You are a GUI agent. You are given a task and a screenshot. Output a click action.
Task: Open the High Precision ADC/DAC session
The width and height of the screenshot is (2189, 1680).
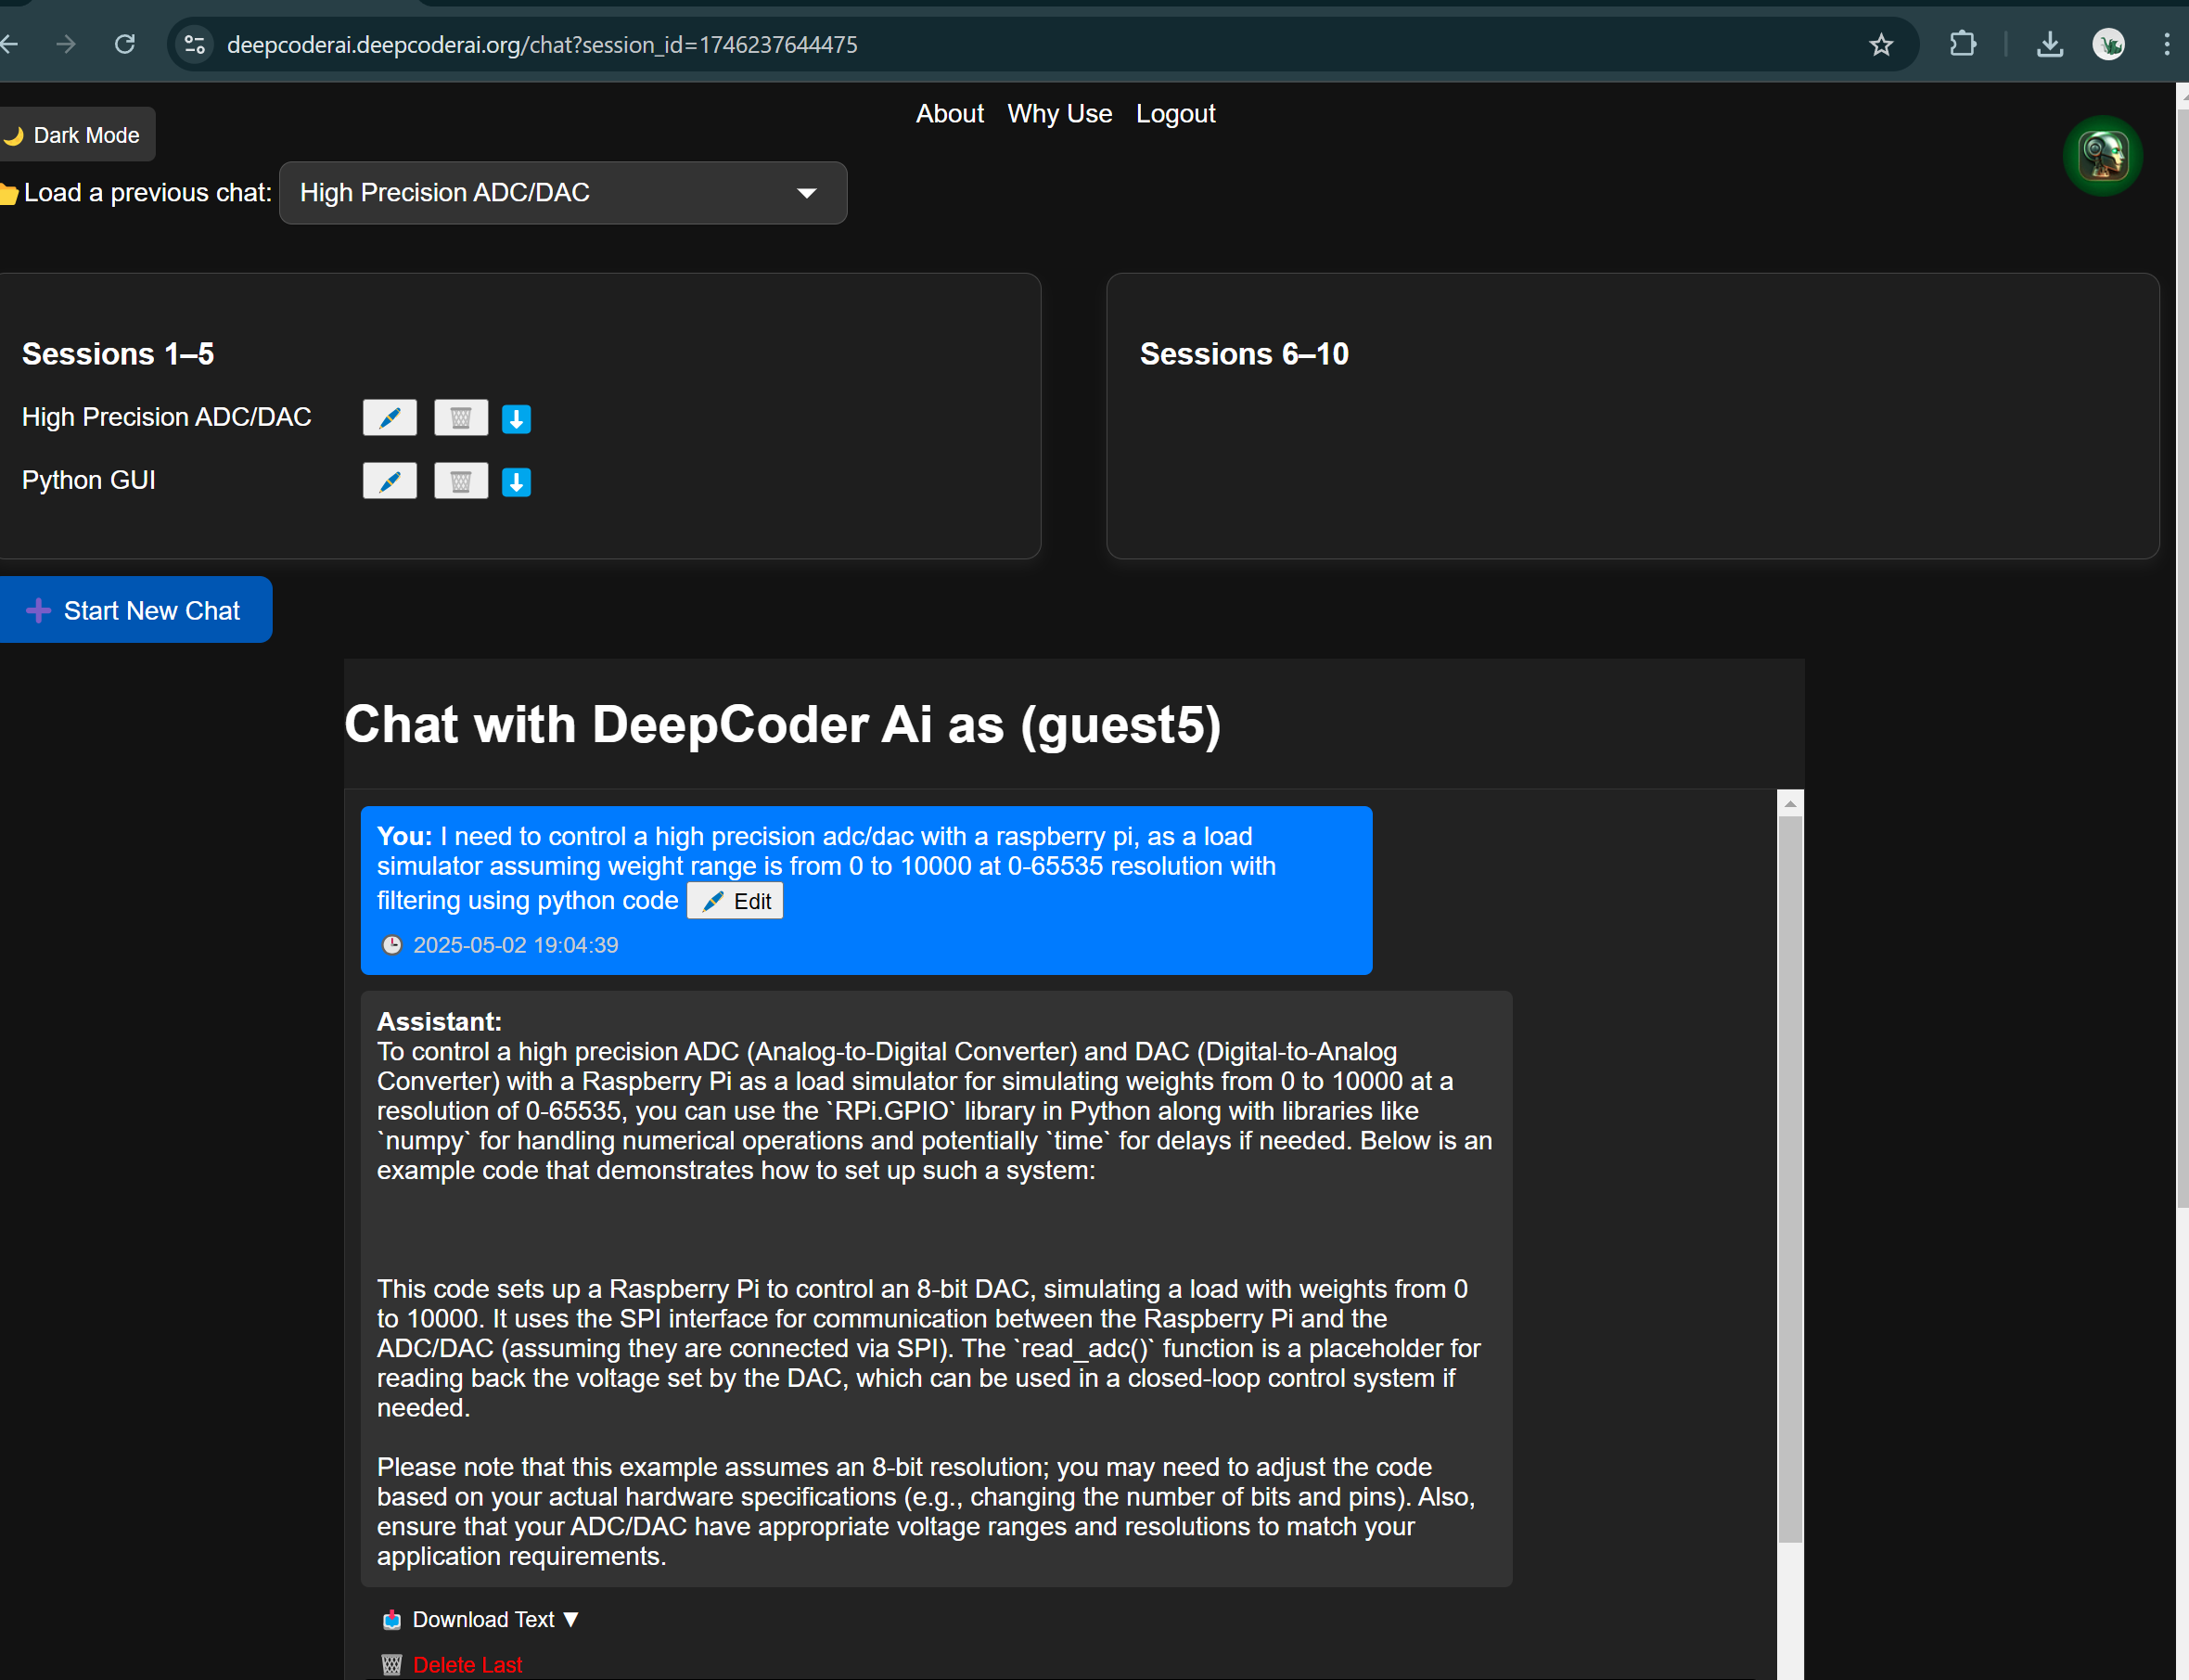coord(167,417)
